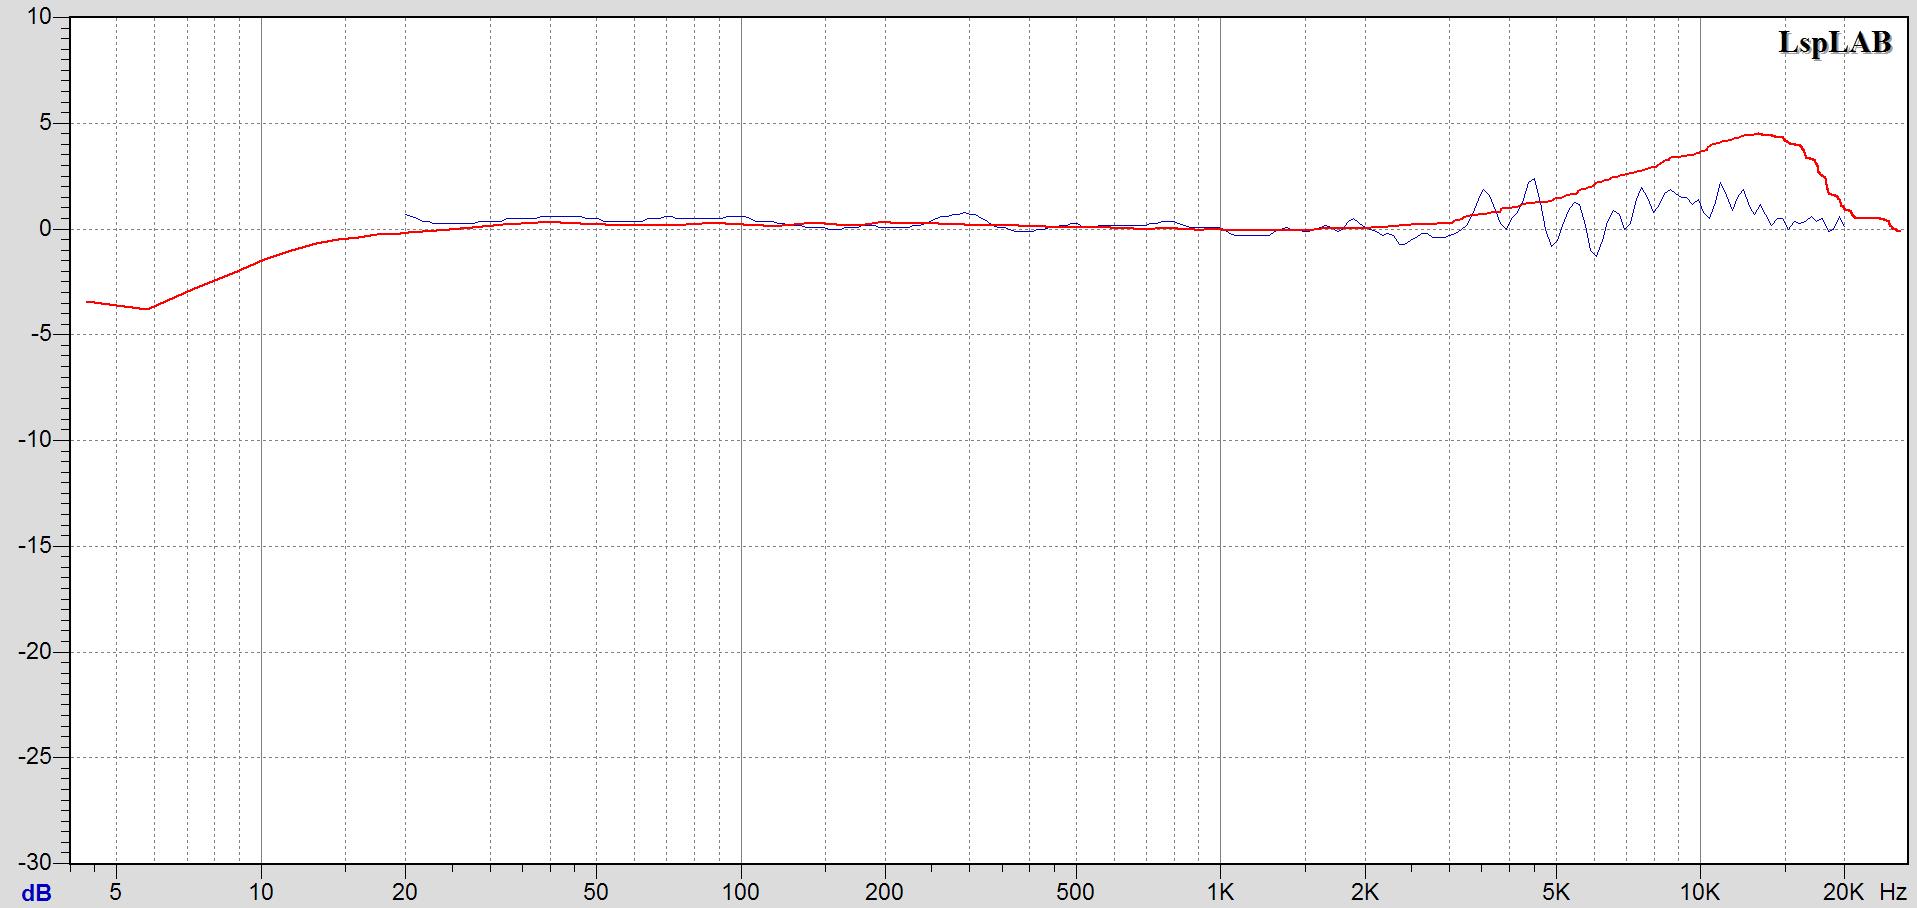Click the -10 dB y-axis label

[35, 440]
